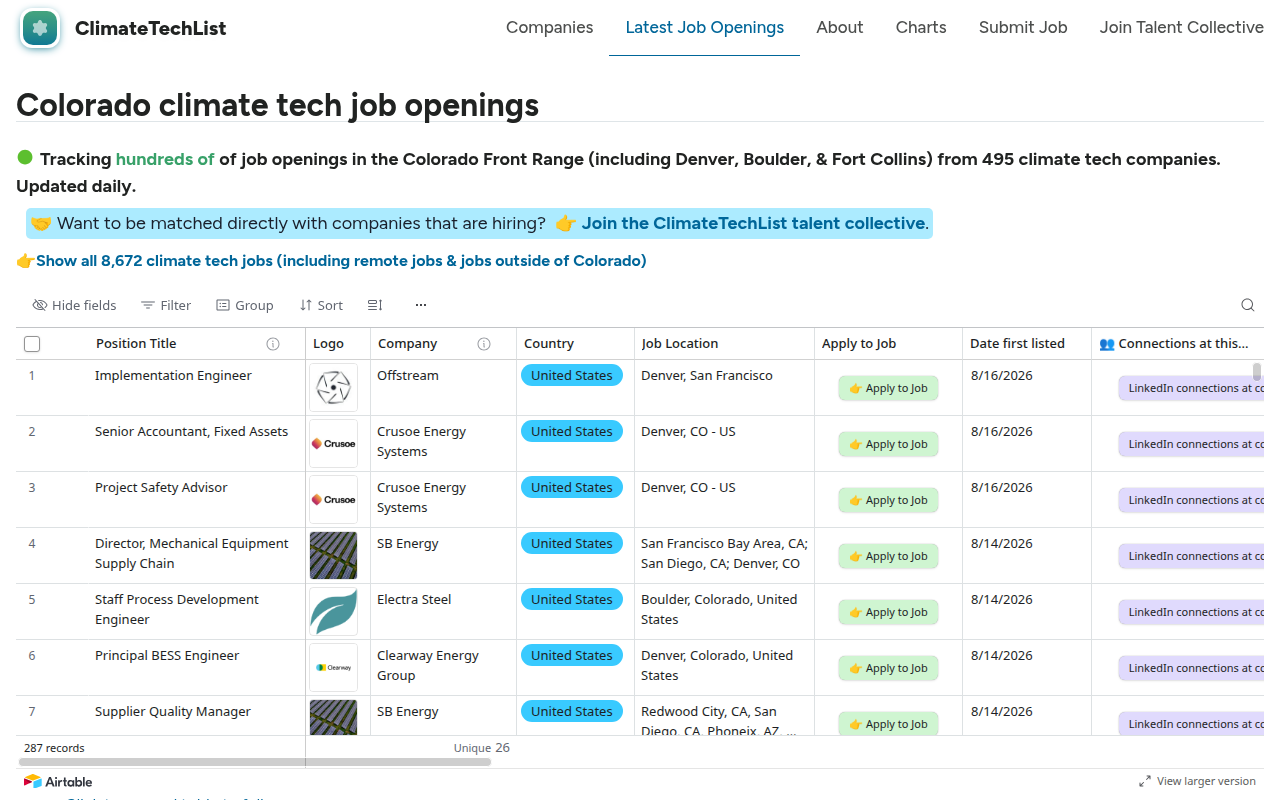Open the Group options
This screenshot has width=1280, height=800.
pyautogui.click(x=245, y=305)
